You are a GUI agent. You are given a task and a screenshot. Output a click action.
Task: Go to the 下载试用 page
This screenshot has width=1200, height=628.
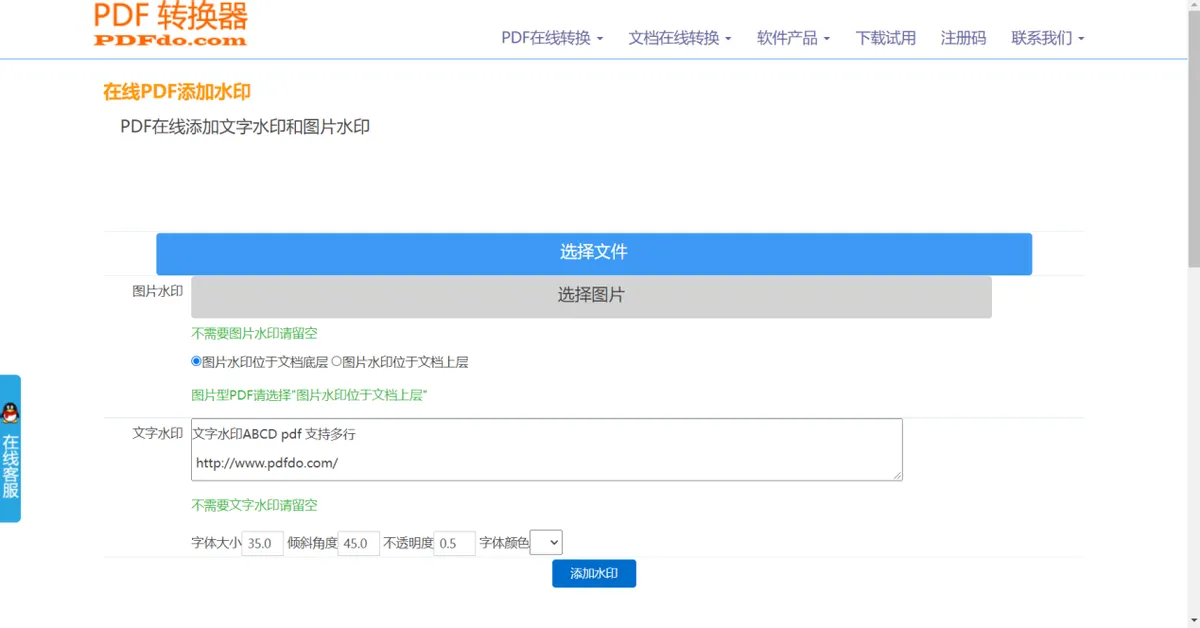pyautogui.click(x=886, y=38)
